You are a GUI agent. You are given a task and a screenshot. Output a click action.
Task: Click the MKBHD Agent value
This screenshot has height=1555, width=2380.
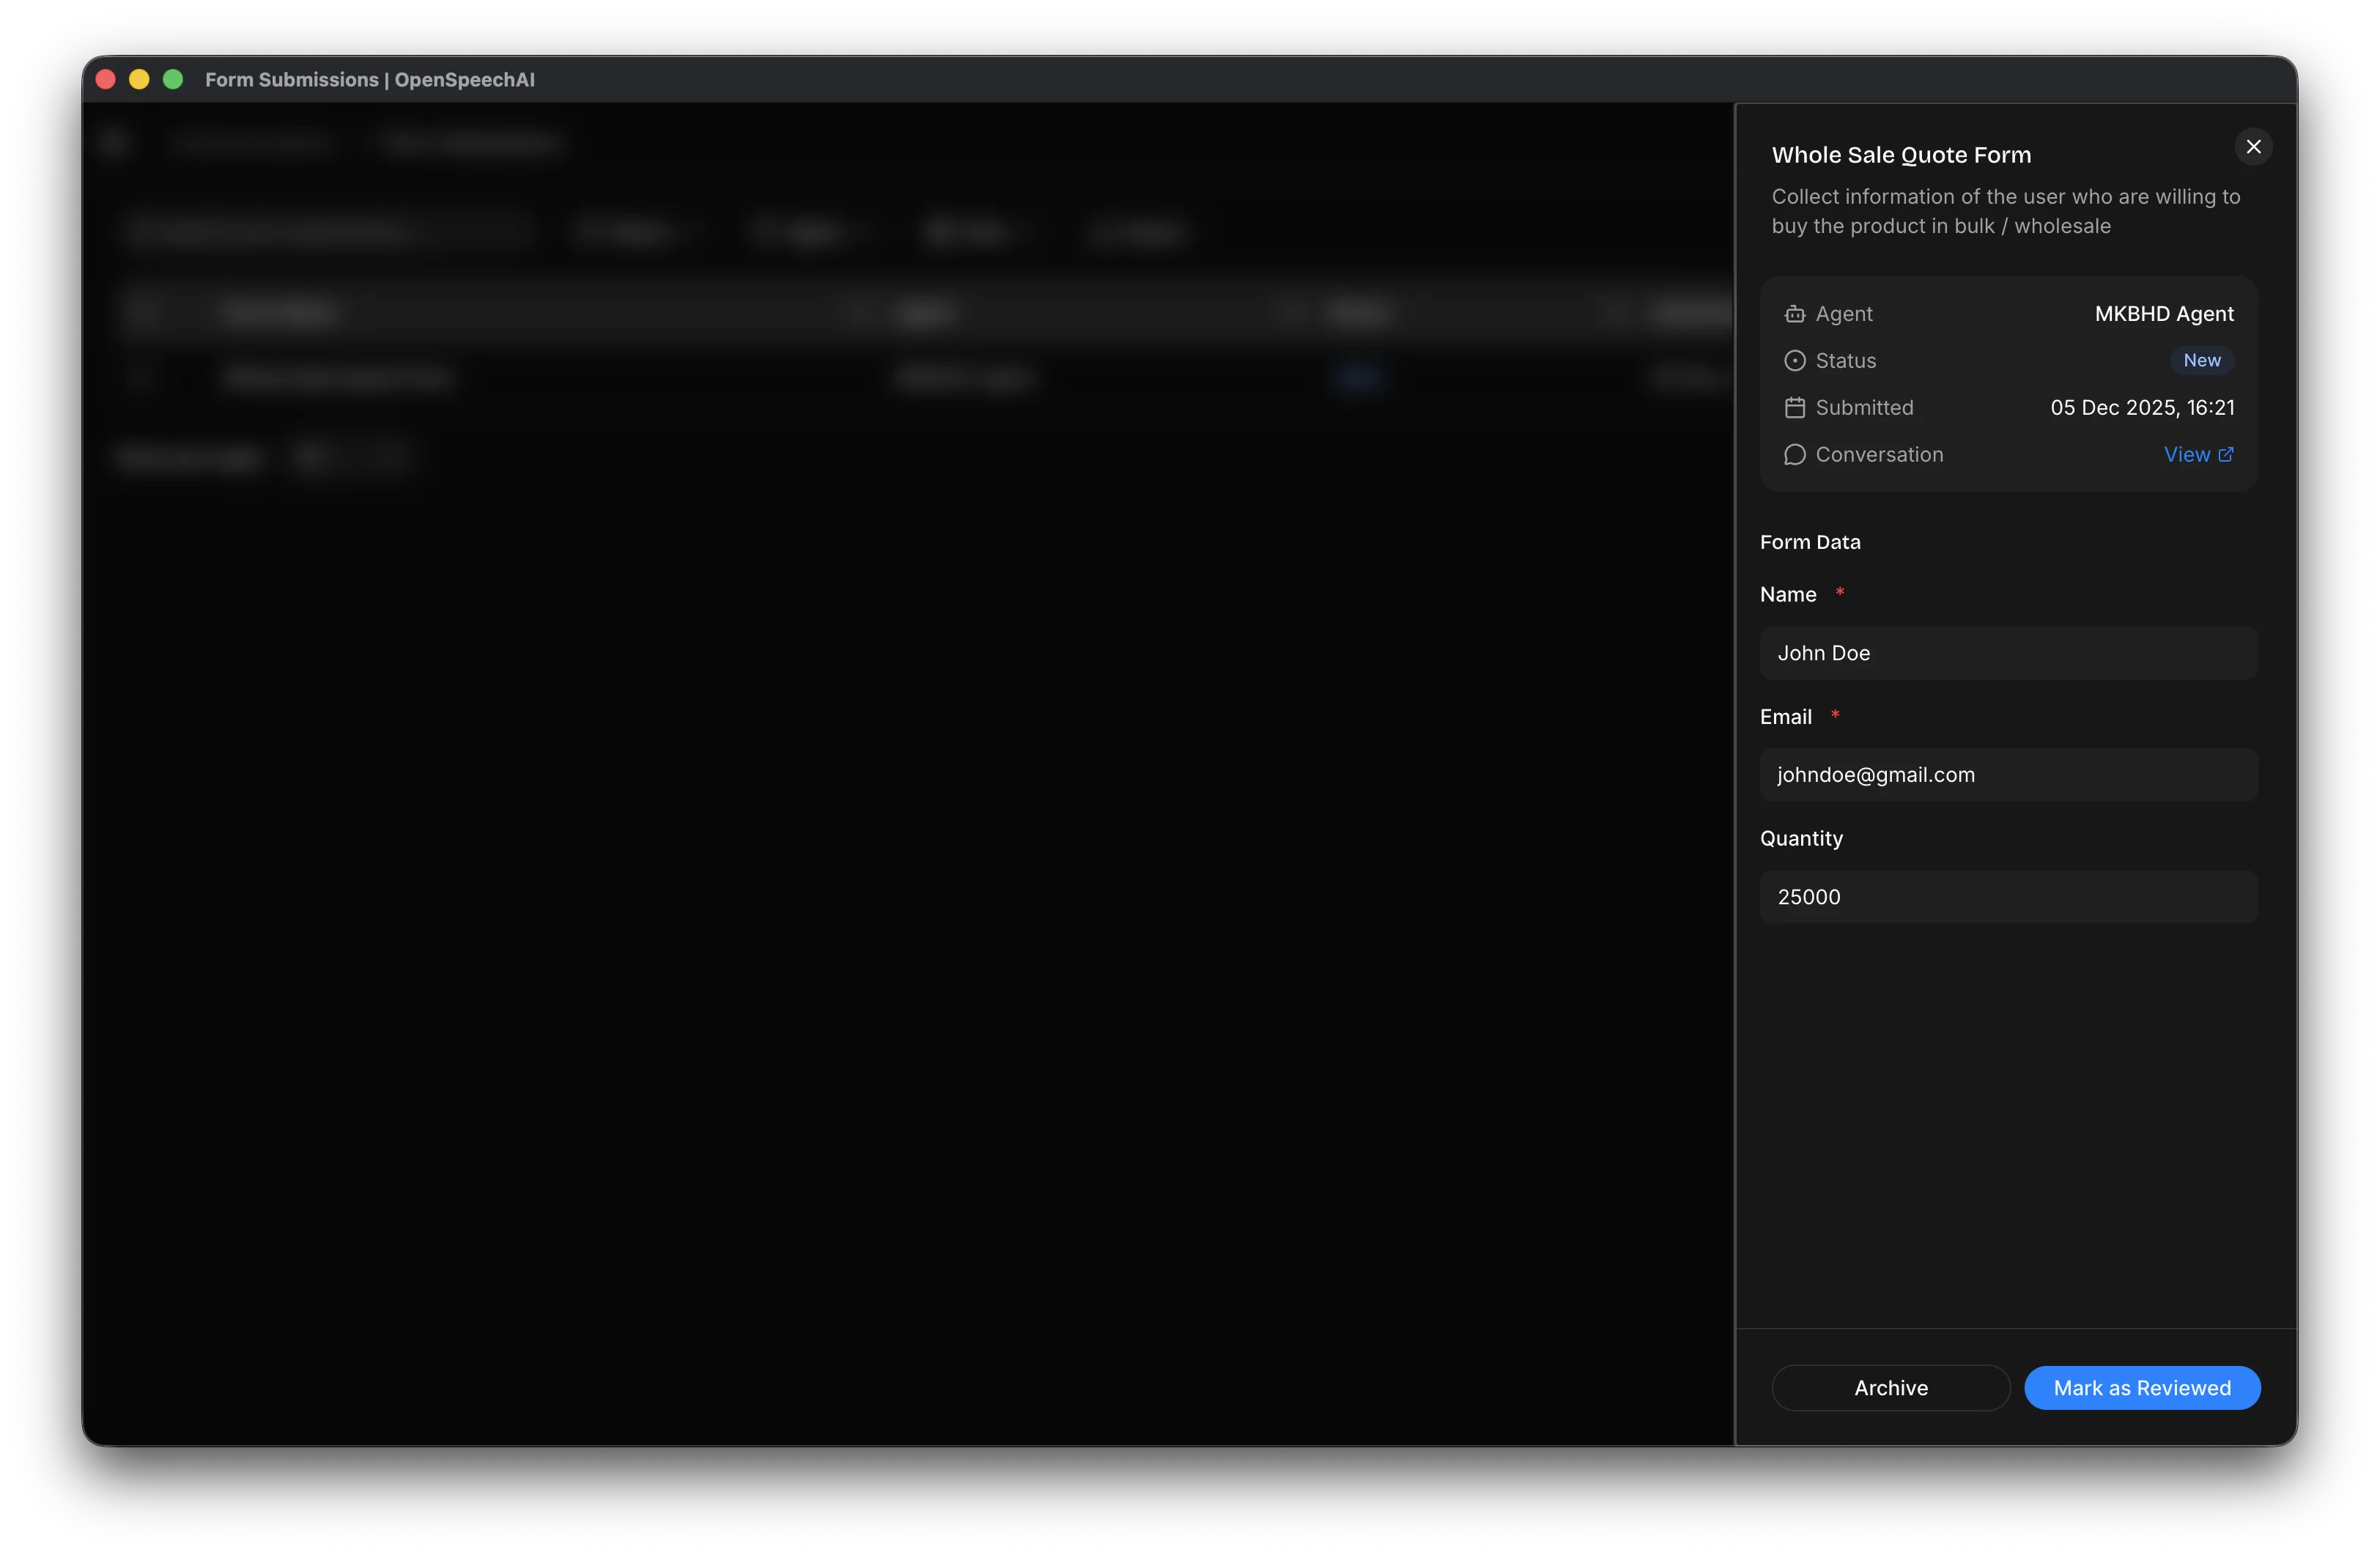click(2164, 314)
